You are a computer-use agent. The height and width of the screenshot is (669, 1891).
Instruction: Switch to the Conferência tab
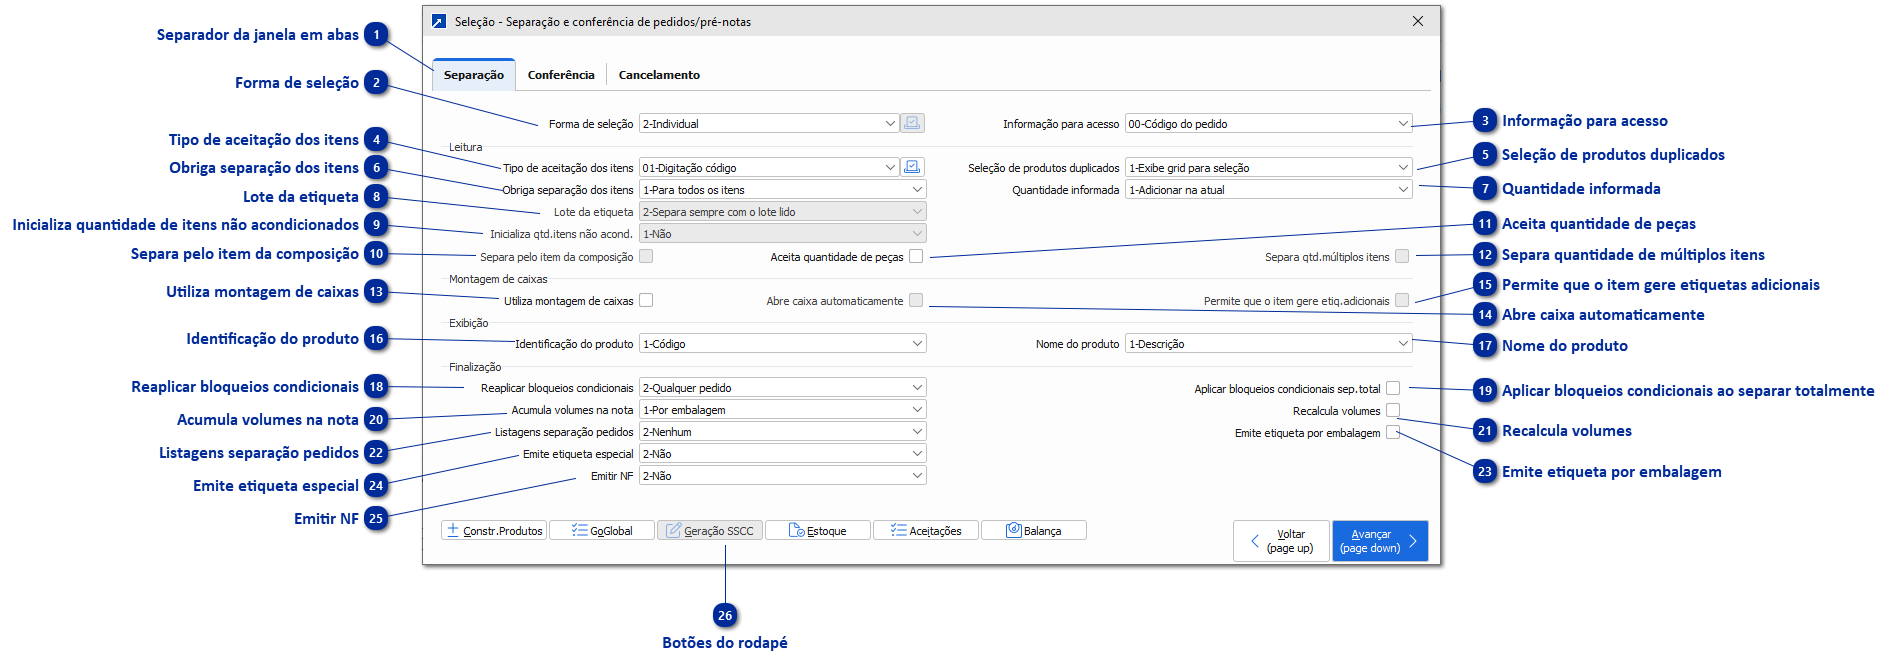pos(561,75)
